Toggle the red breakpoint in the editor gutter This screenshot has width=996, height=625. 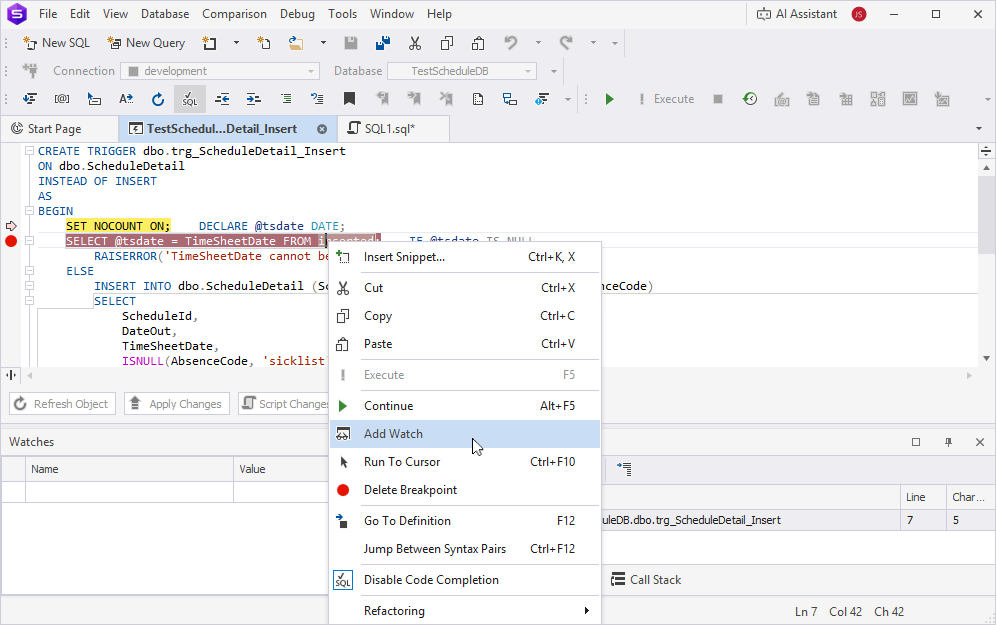pos(11,241)
